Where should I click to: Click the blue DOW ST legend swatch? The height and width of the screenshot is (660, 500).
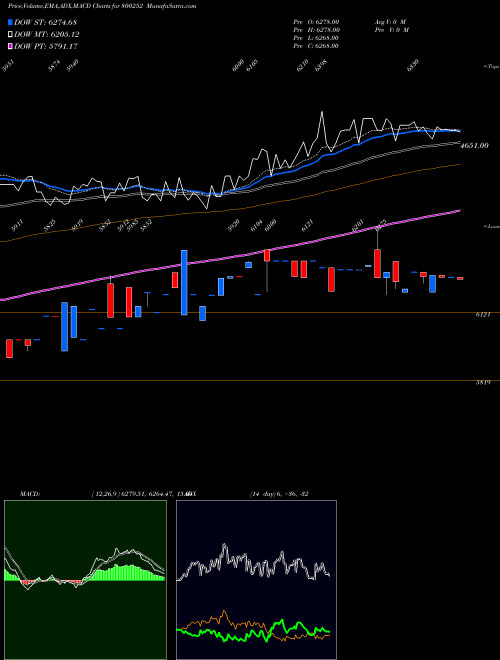click(x=10, y=23)
